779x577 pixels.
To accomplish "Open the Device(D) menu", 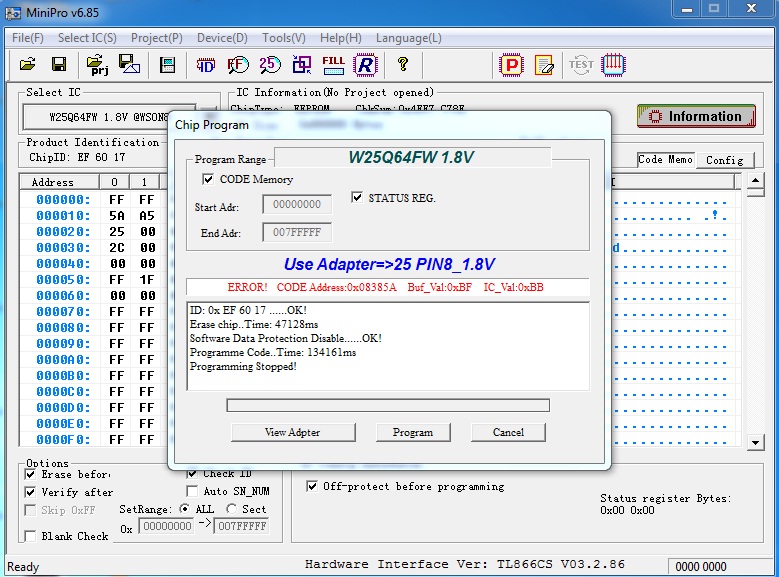I will (x=222, y=38).
